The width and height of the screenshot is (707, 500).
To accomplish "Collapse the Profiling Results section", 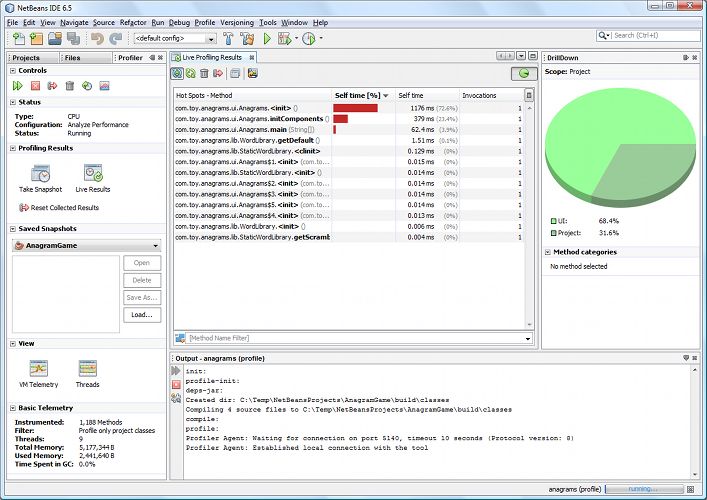I will (x=13, y=148).
